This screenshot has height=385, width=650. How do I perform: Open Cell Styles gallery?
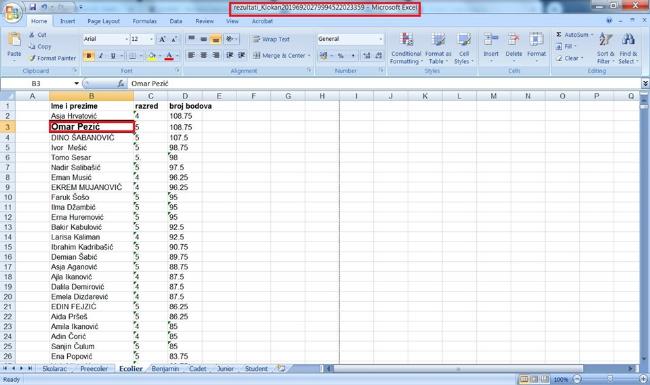coord(464,48)
